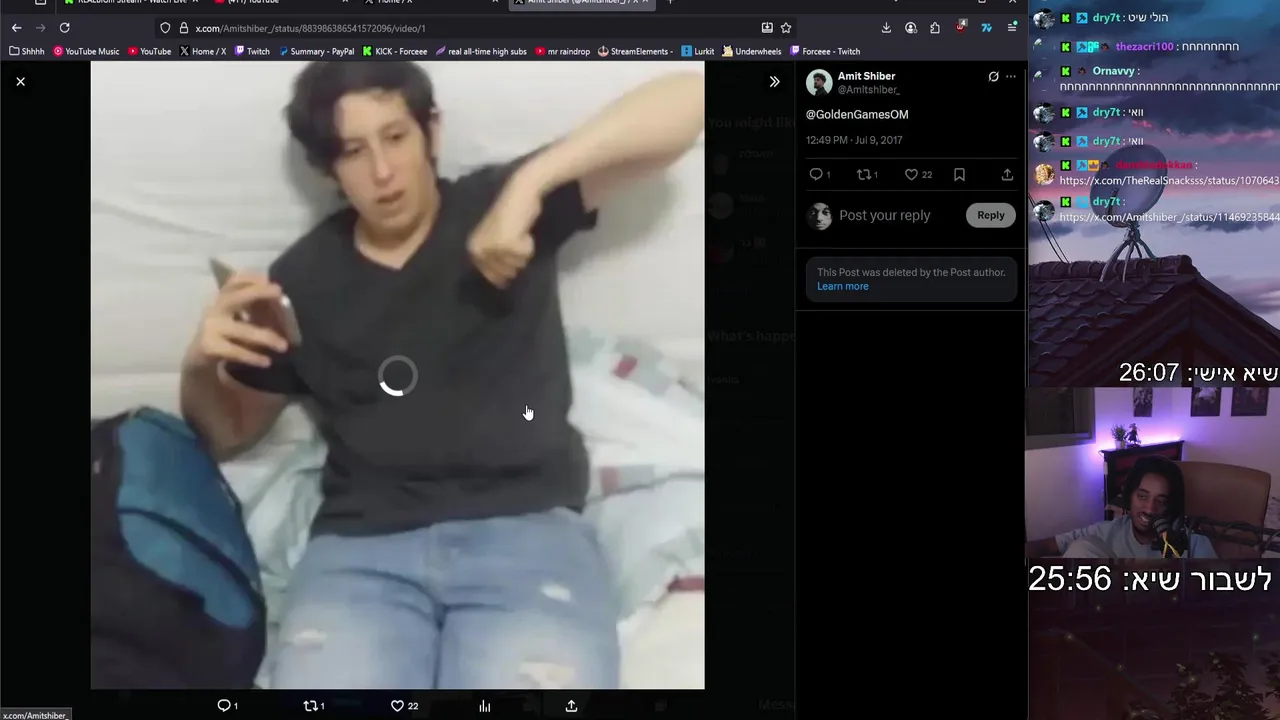Open the YouTube bookmark
The height and width of the screenshot is (720, 1280).
click(148, 51)
